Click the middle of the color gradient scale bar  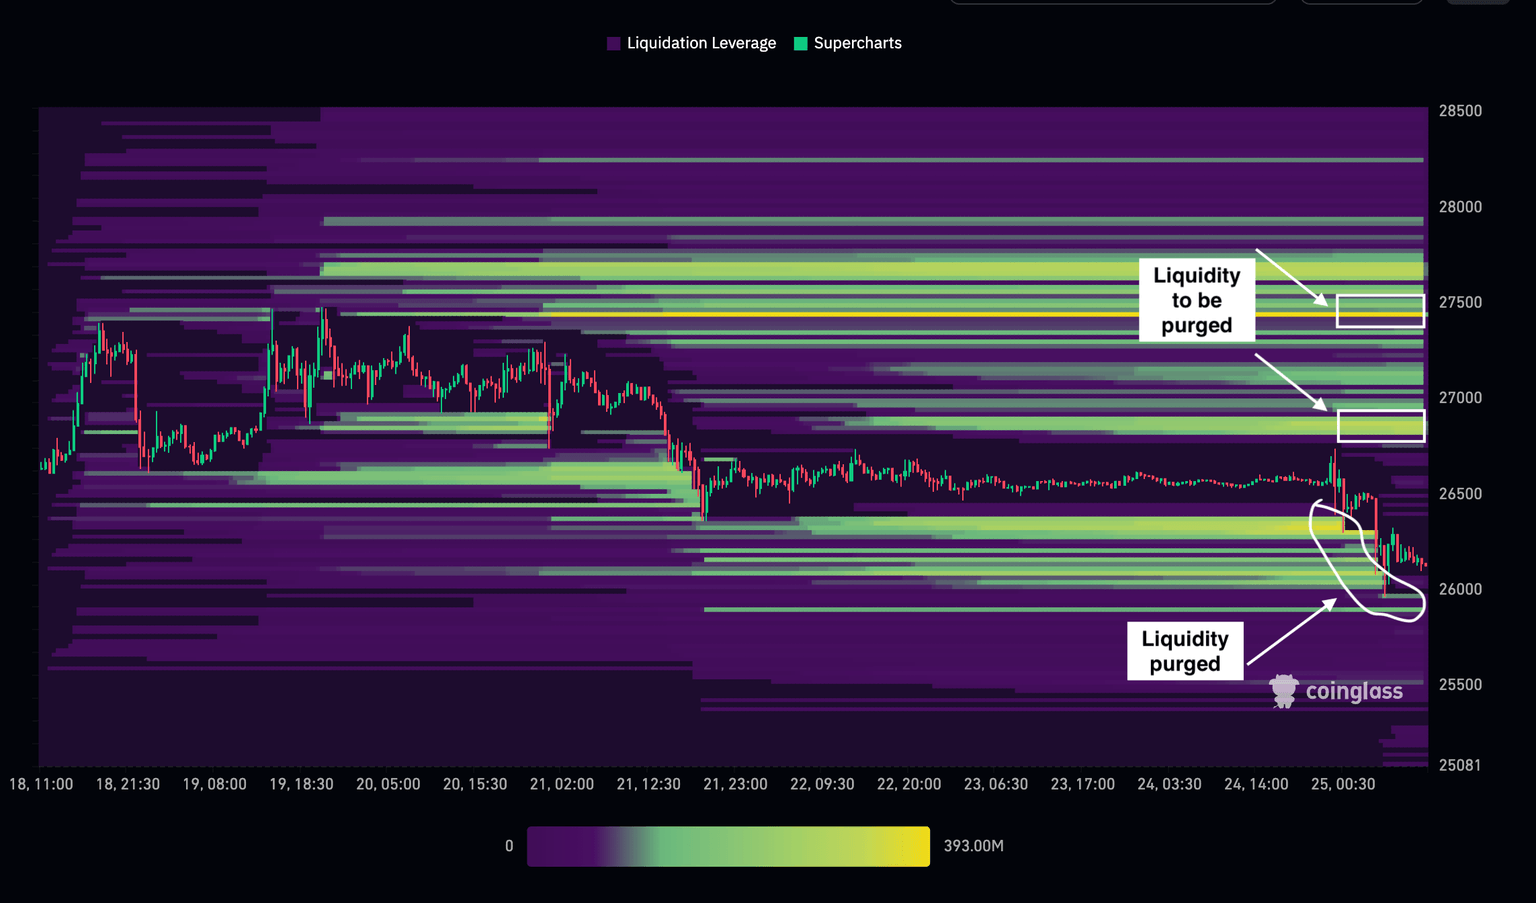click(728, 845)
